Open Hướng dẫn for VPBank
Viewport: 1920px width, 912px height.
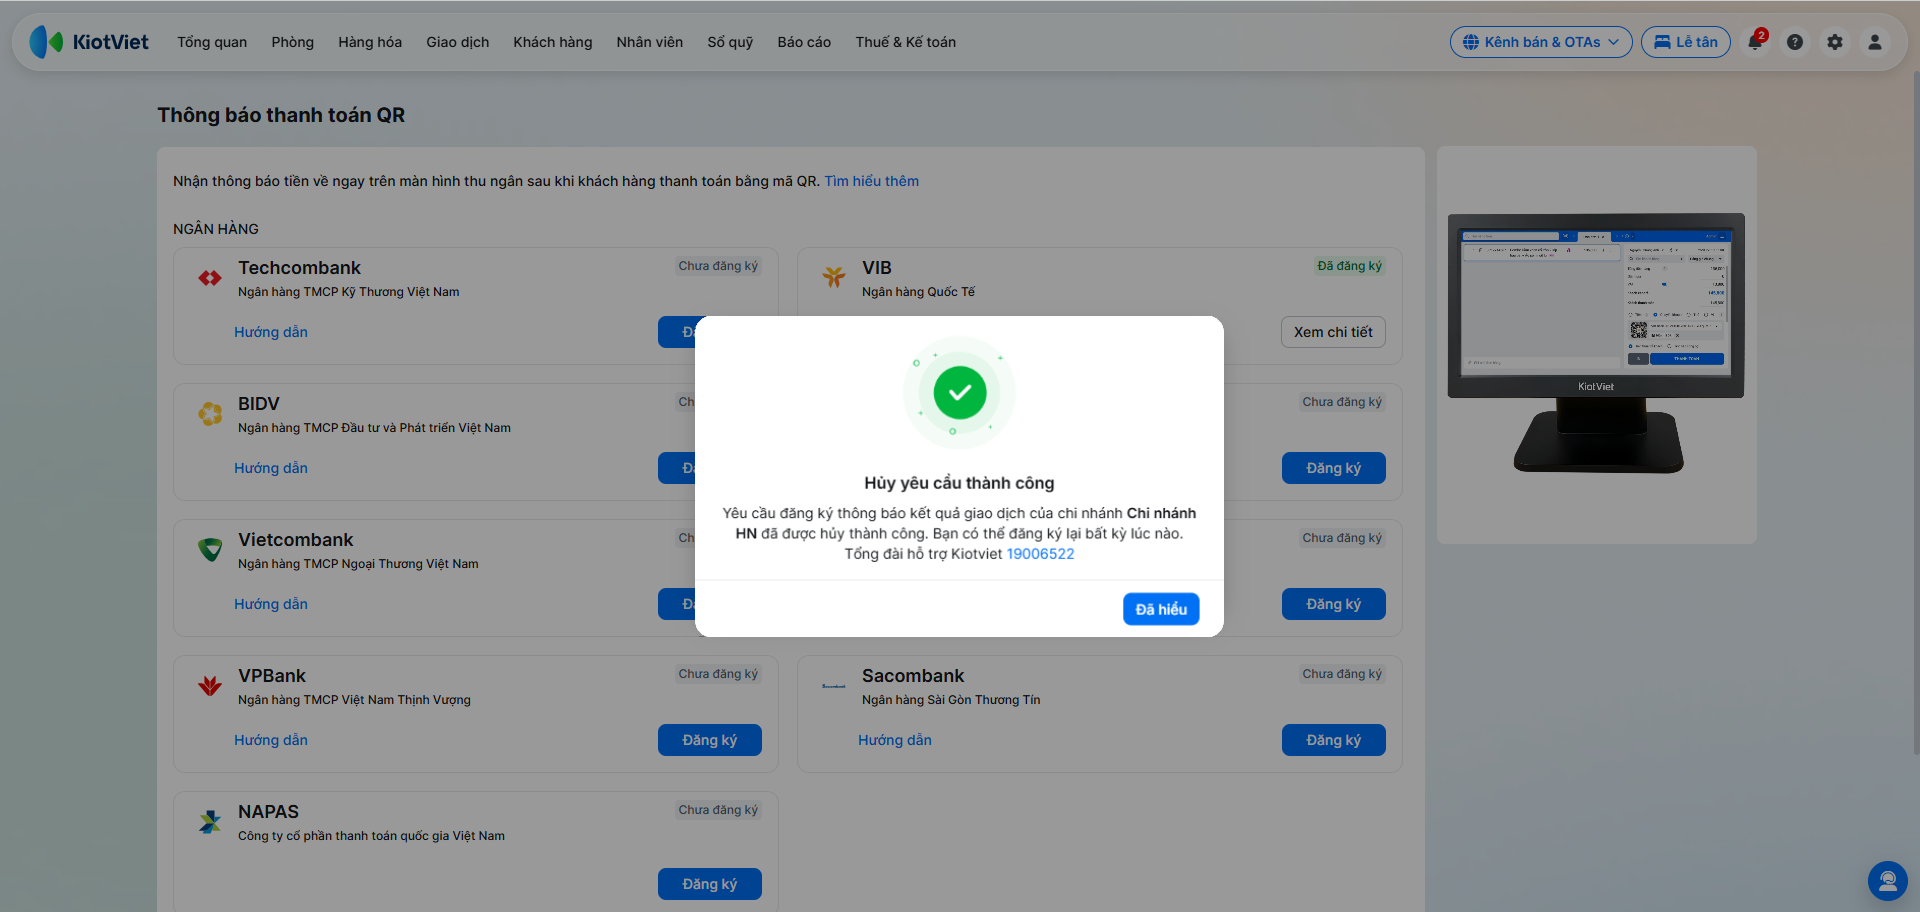point(271,740)
